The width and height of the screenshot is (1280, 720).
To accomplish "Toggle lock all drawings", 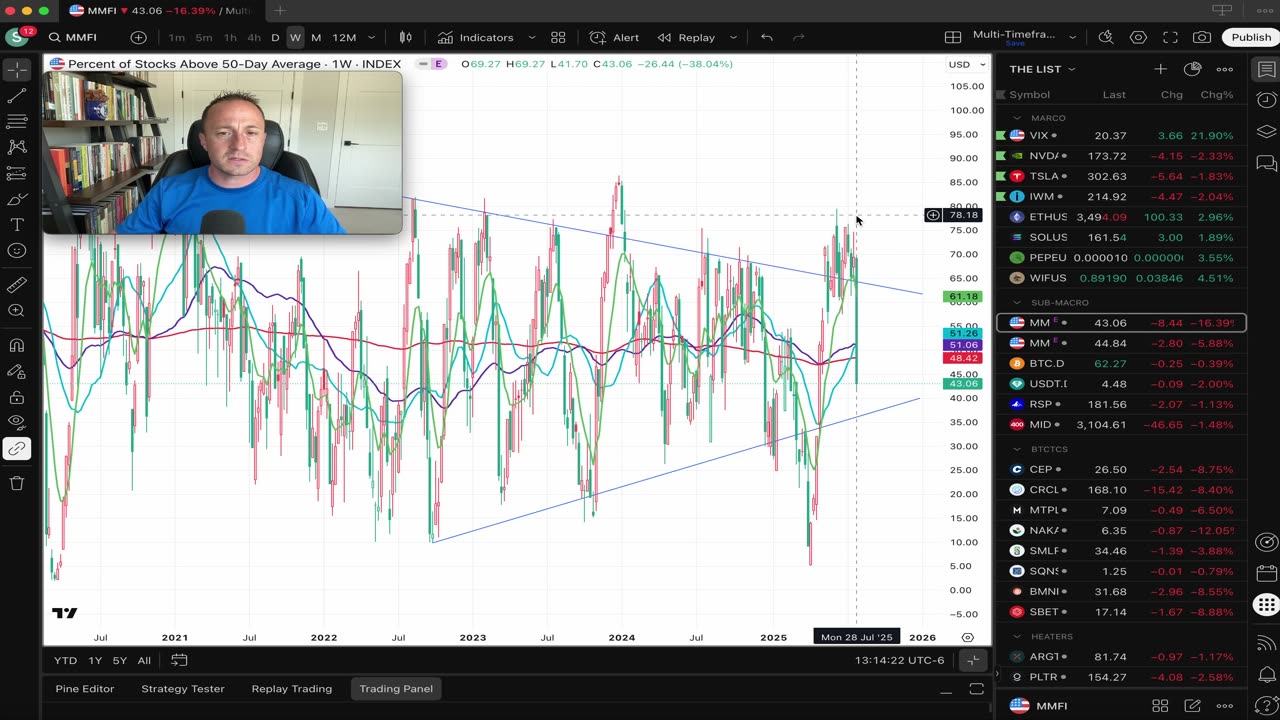I will (17, 397).
